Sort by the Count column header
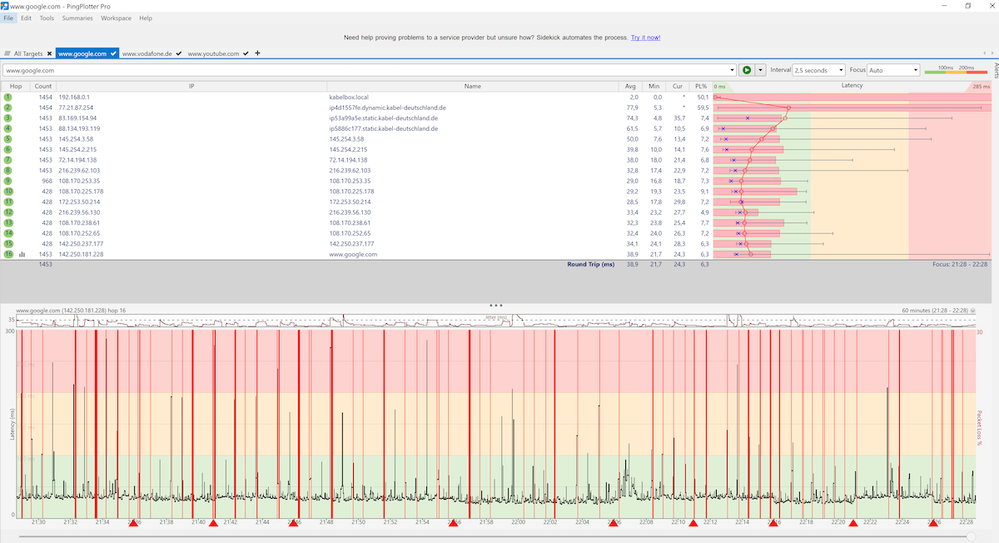Image resolution: width=999 pixels, height=543 pixels. 43,86
